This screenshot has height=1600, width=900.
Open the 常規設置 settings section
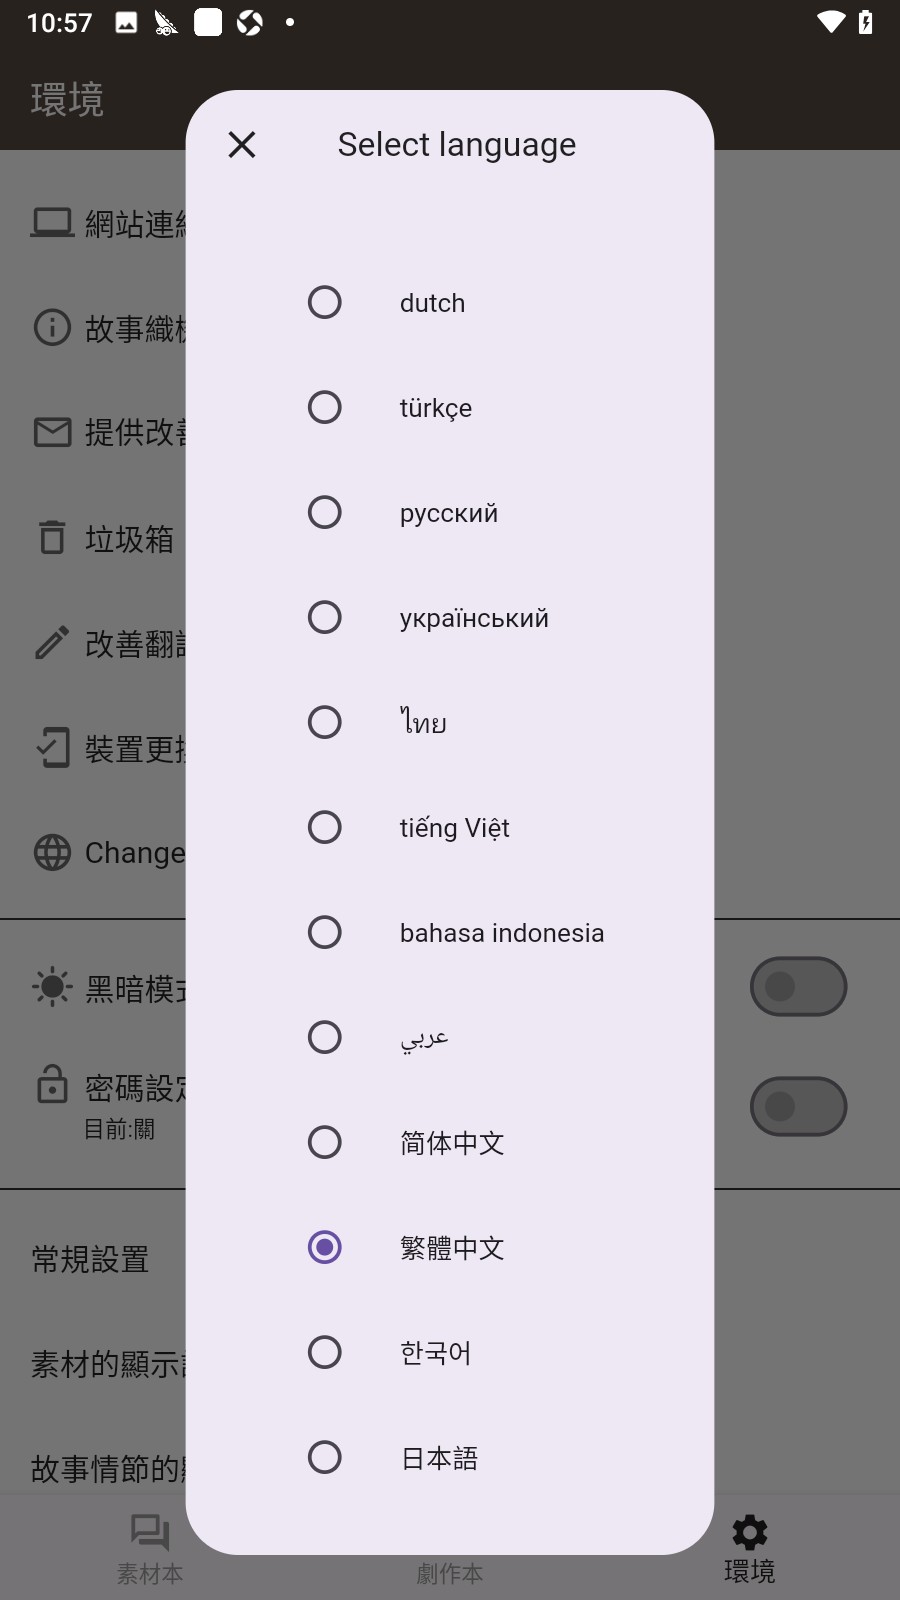pyautogui.click(x=89, y=1258)
